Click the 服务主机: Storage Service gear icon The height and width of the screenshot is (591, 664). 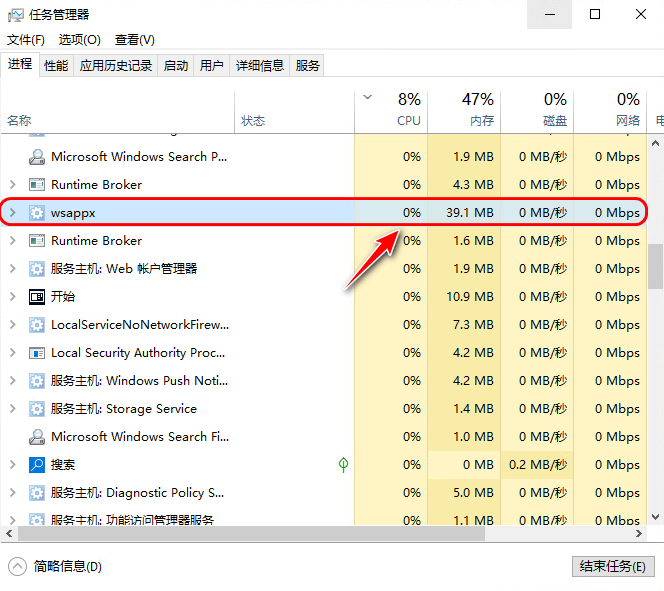click(37, 409)
